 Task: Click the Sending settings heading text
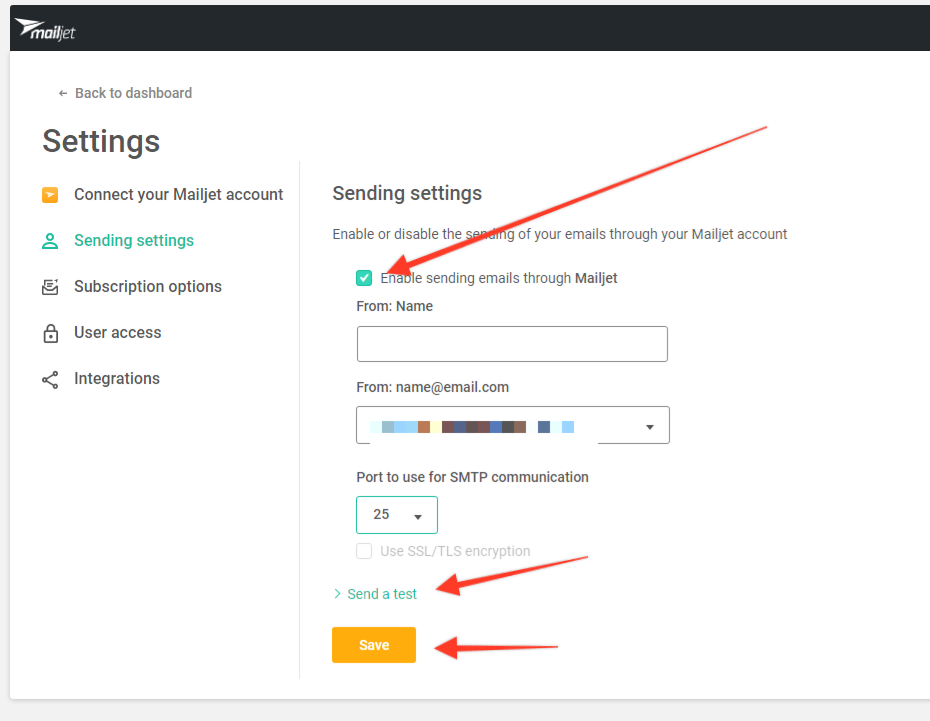coord(407,193)
